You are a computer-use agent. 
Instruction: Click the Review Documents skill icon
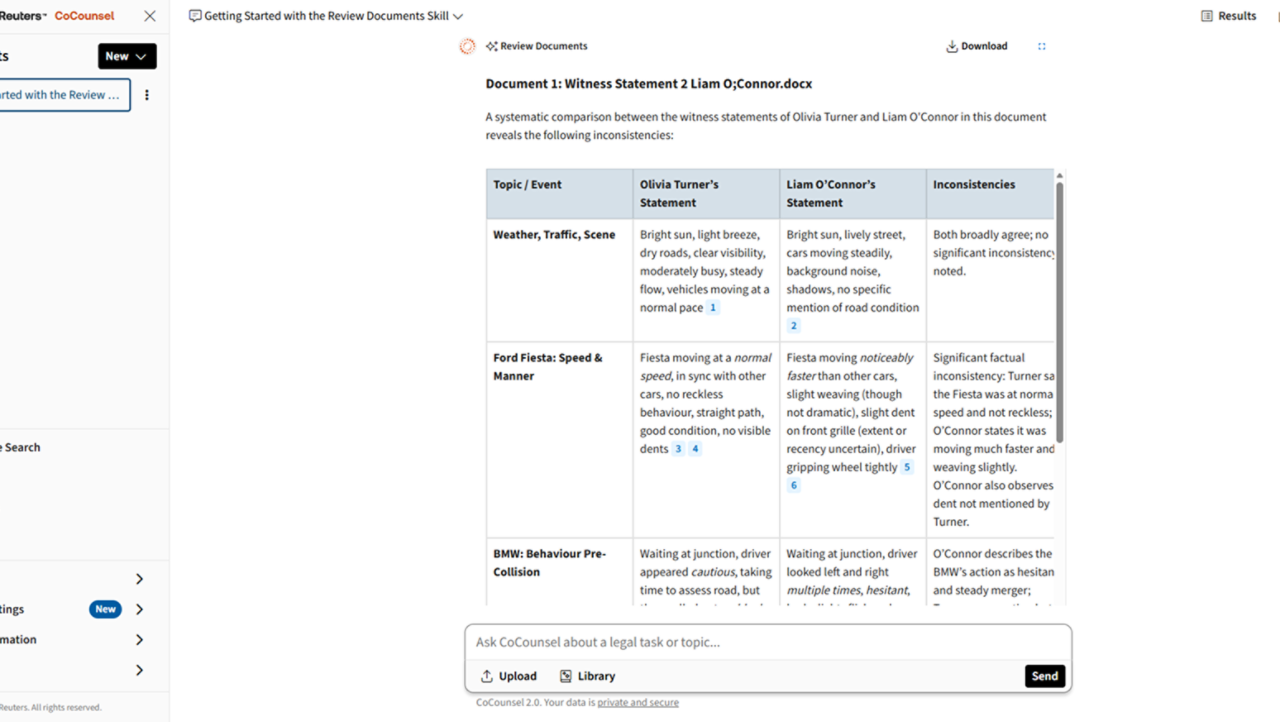tap(492, 46)
